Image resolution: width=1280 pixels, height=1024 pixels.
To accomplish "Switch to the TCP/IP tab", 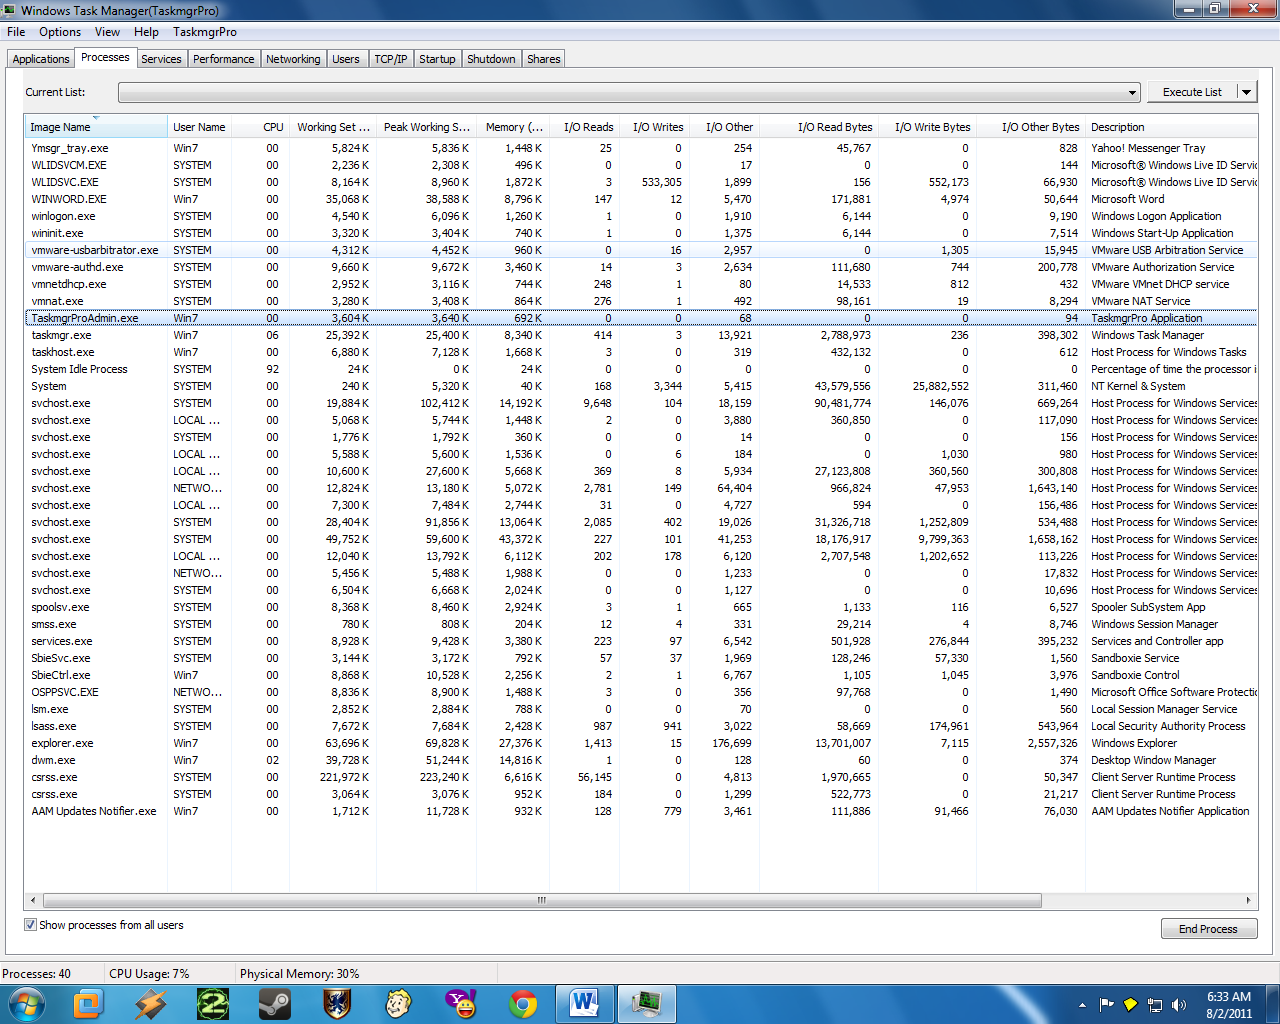I will 391,59.
